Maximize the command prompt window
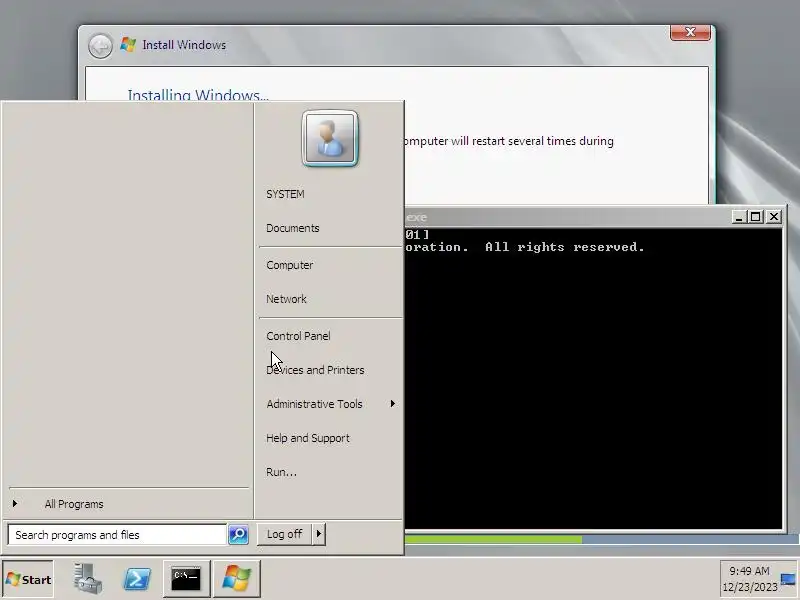The width and height of the screenshot is (800, 600). coord(756,217)
